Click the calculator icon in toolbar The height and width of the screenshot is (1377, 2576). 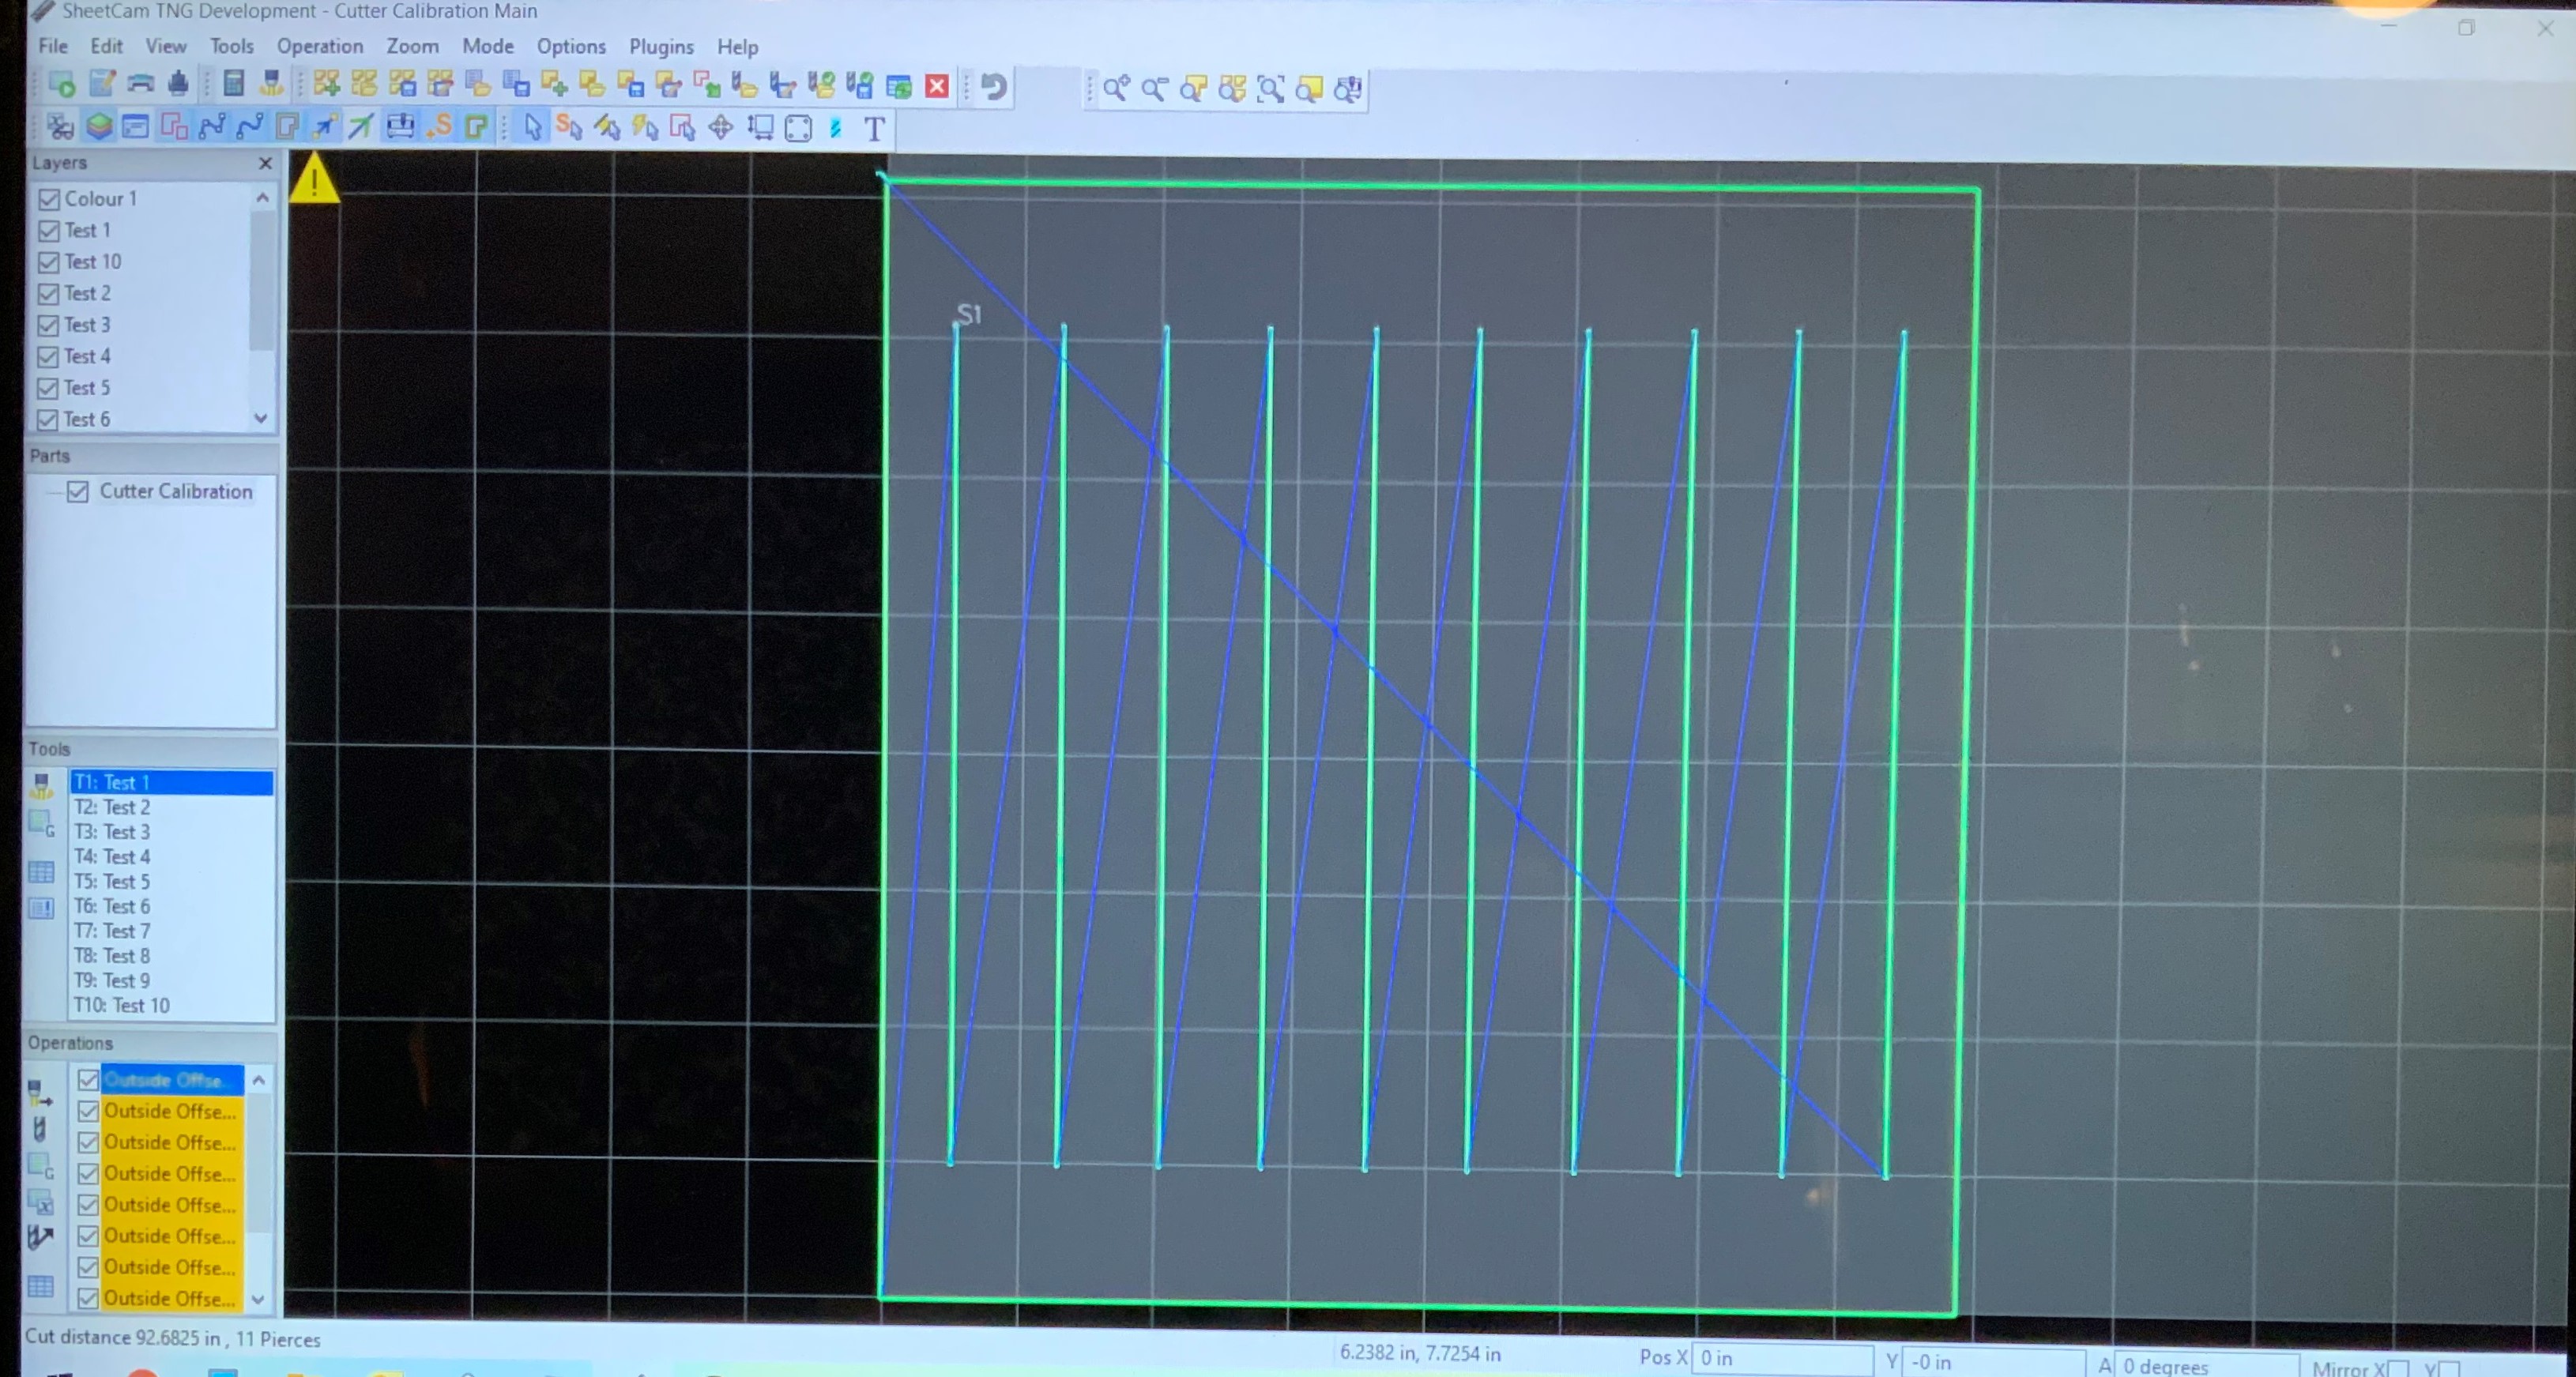click(234, 84)
